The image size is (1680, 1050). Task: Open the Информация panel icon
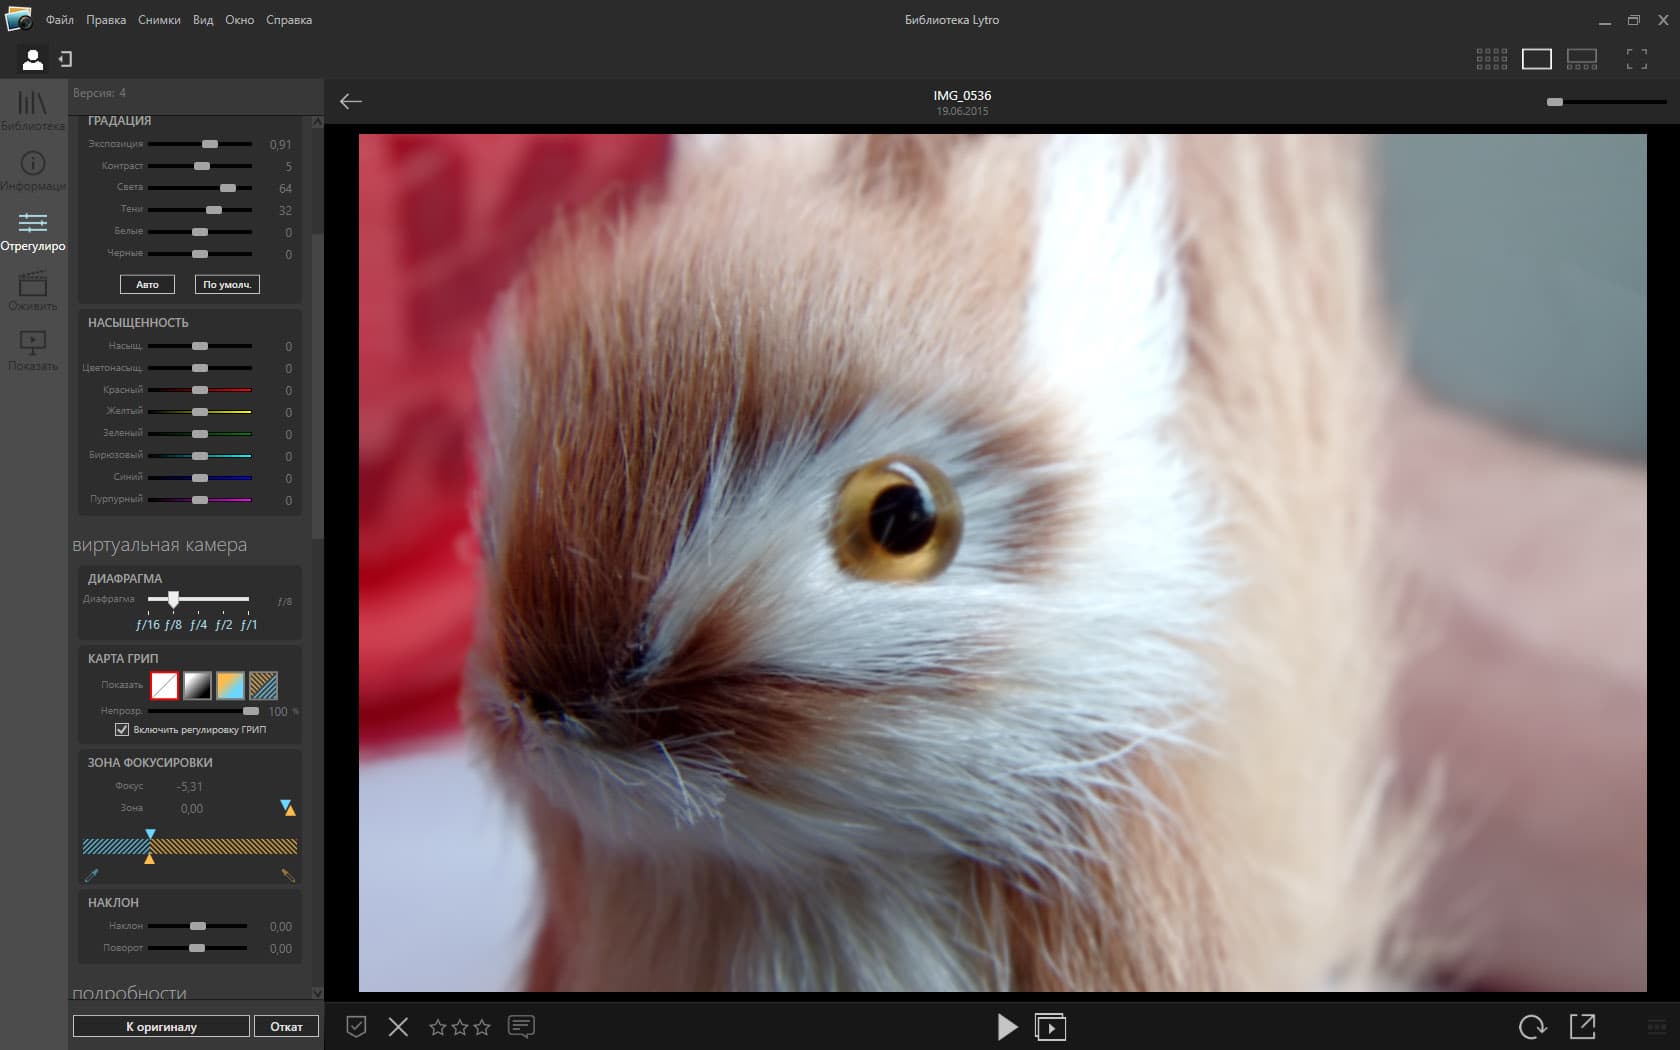33,170
